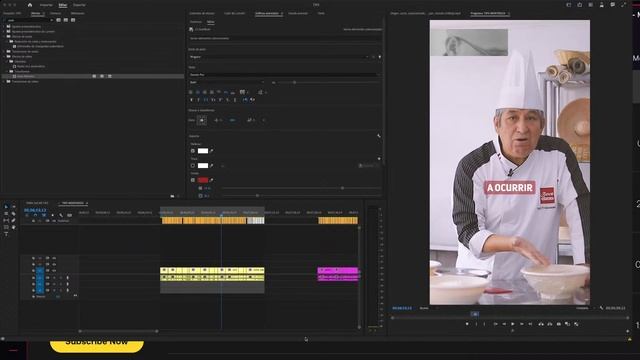Left align the text icon
Screen dimensions: 640x360
(191, 92)
